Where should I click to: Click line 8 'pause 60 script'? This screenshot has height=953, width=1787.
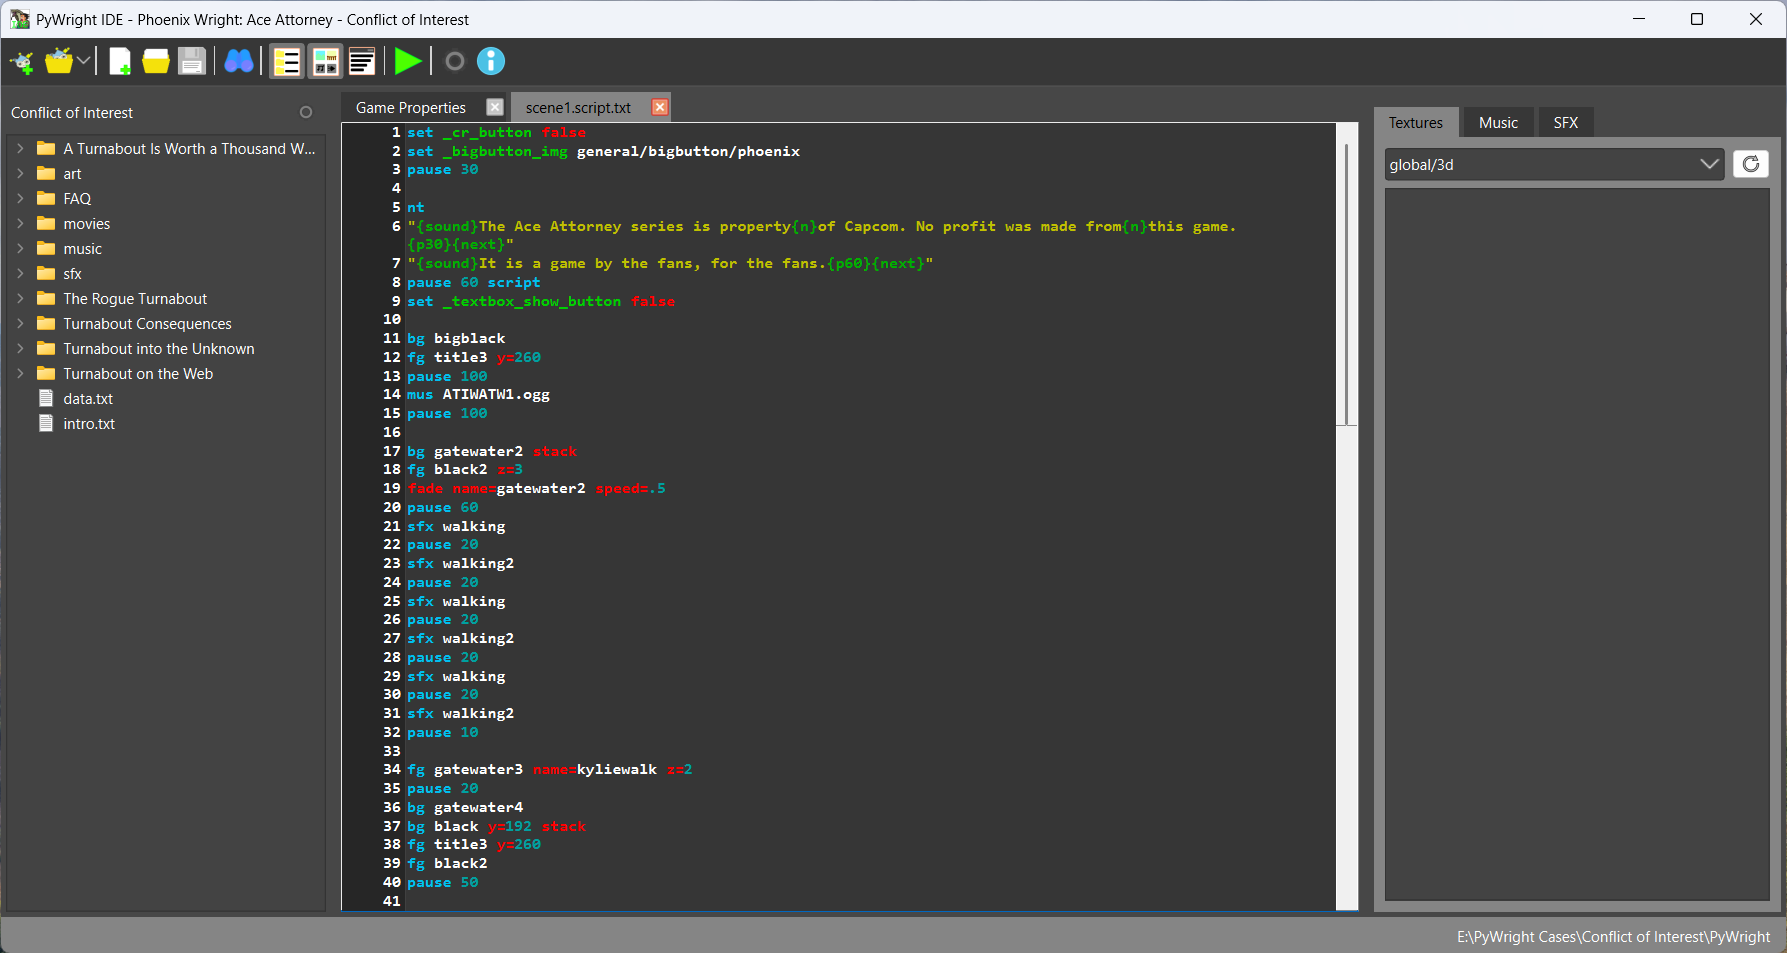(x=473, y=283)
